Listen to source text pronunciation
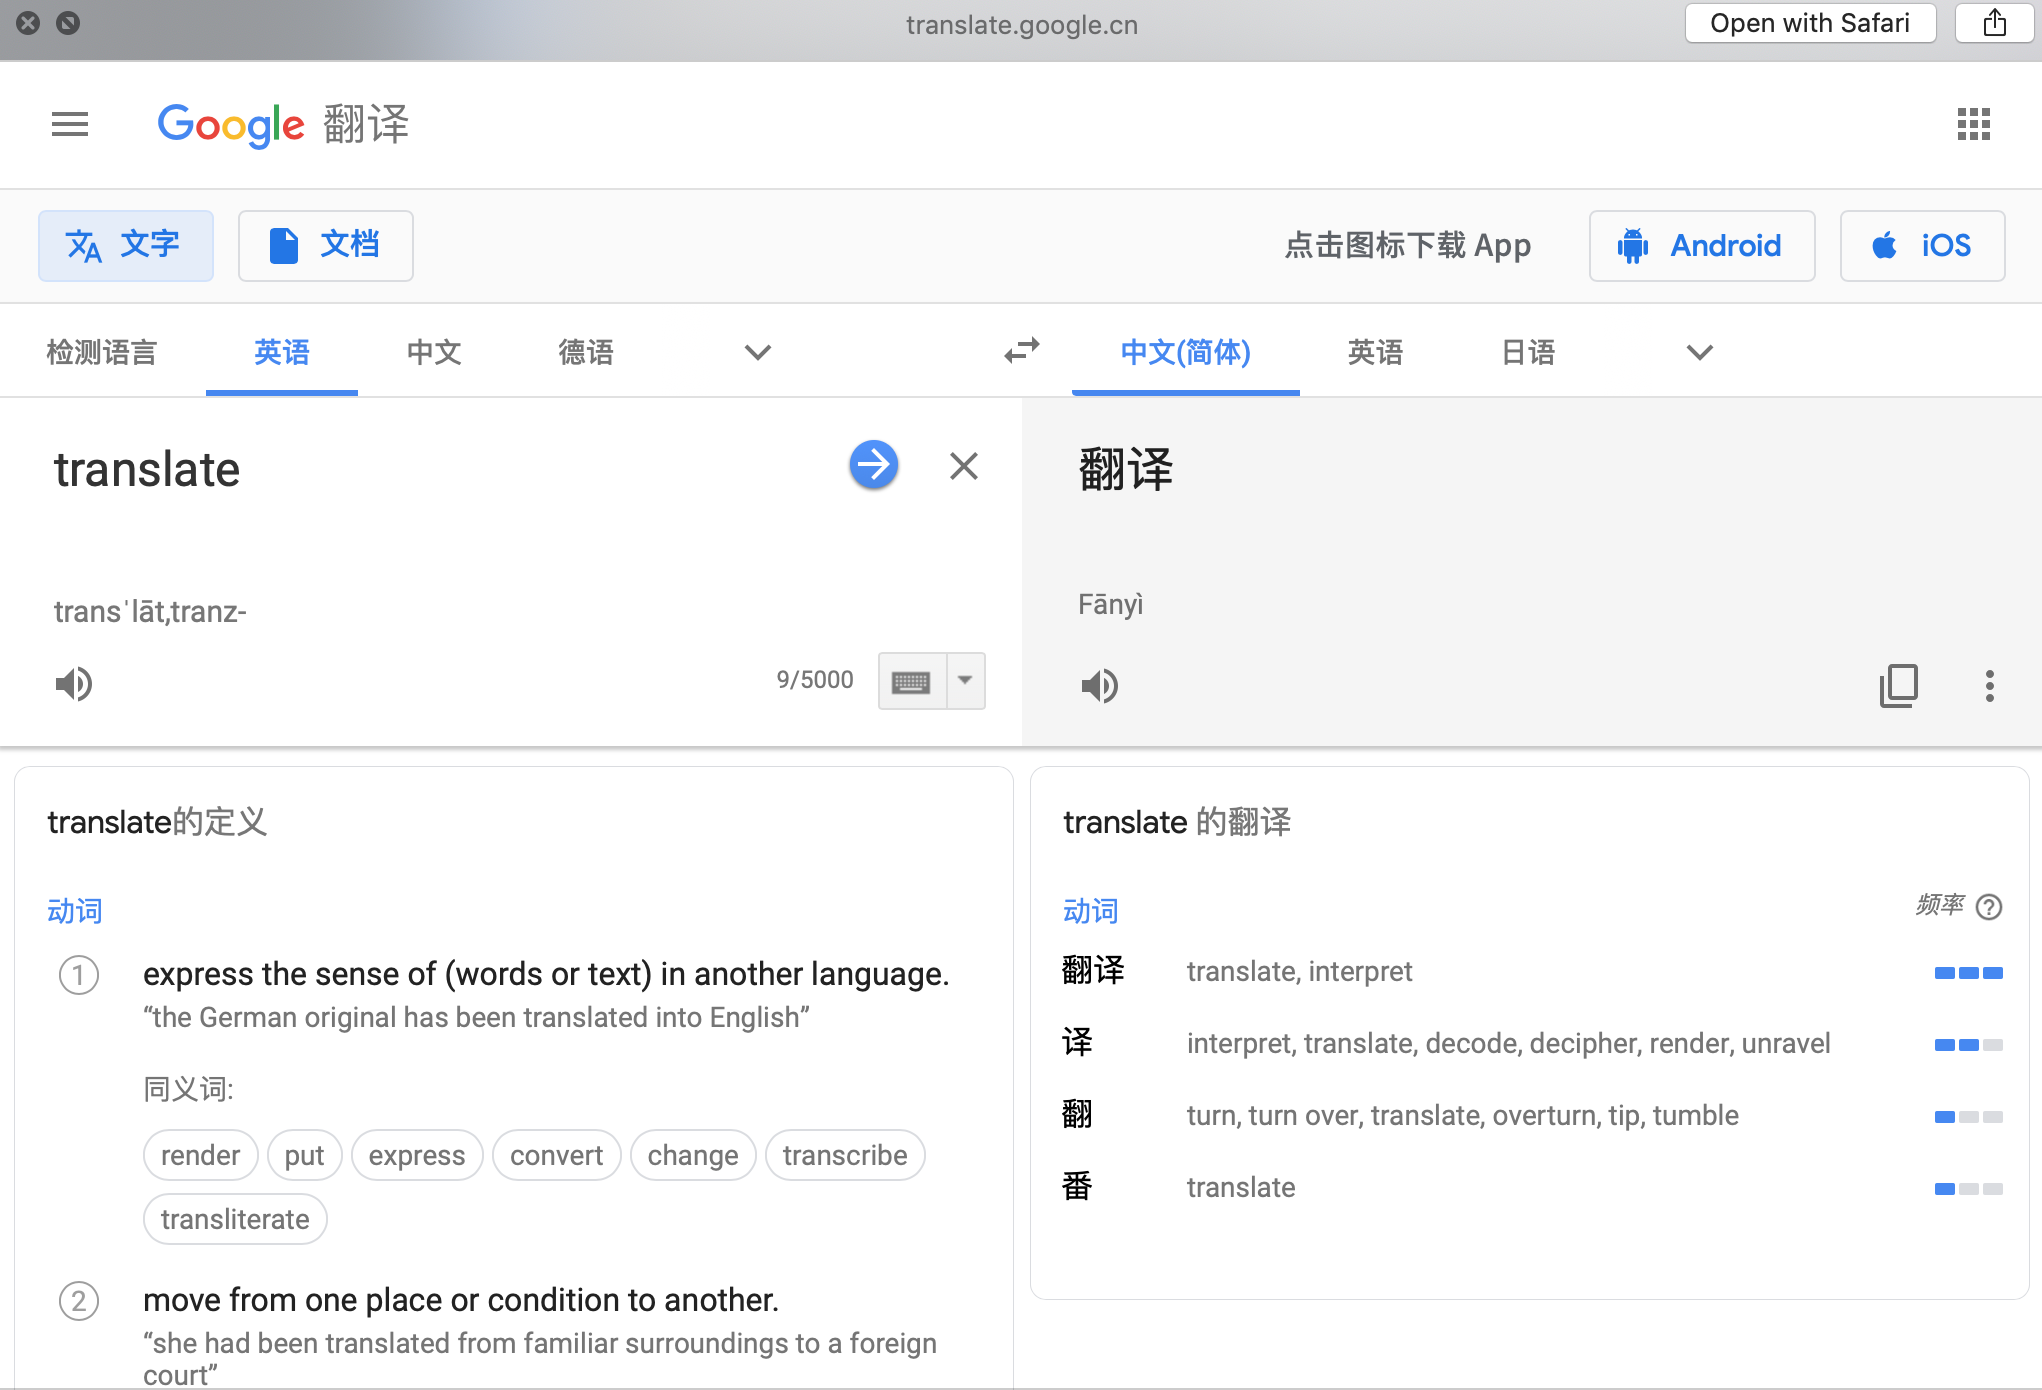 tap(74, 684)
